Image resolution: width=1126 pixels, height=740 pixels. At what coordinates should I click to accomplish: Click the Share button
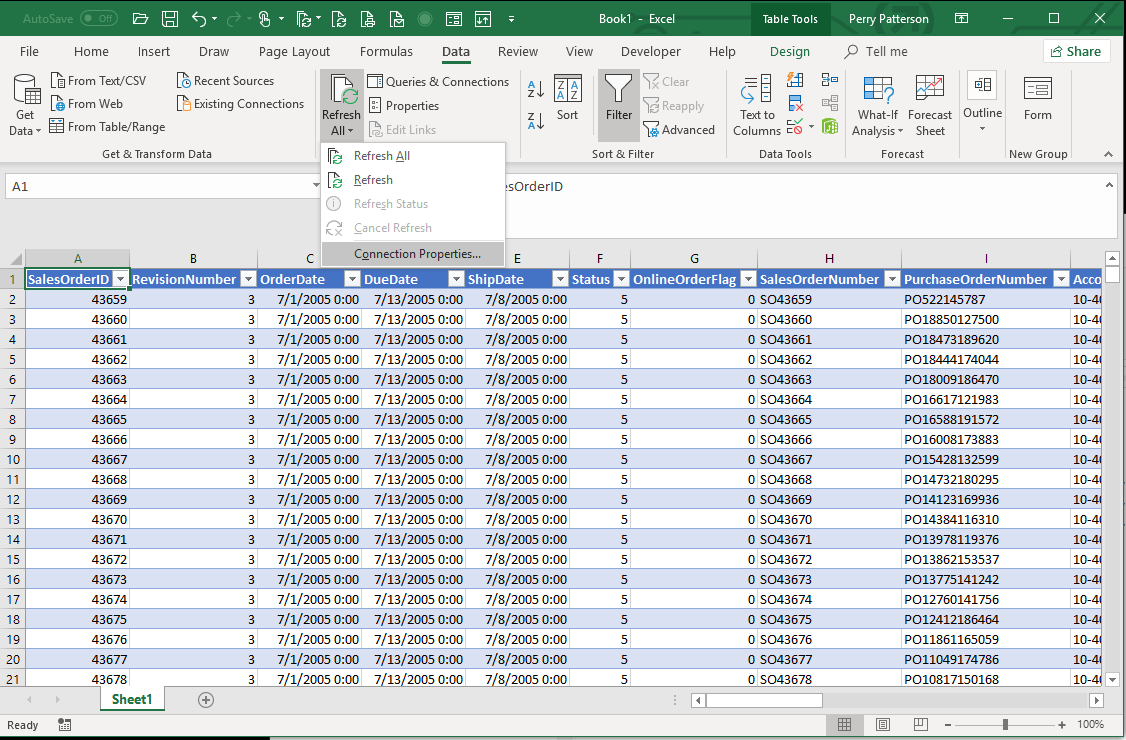click(x=1075, y=52)
